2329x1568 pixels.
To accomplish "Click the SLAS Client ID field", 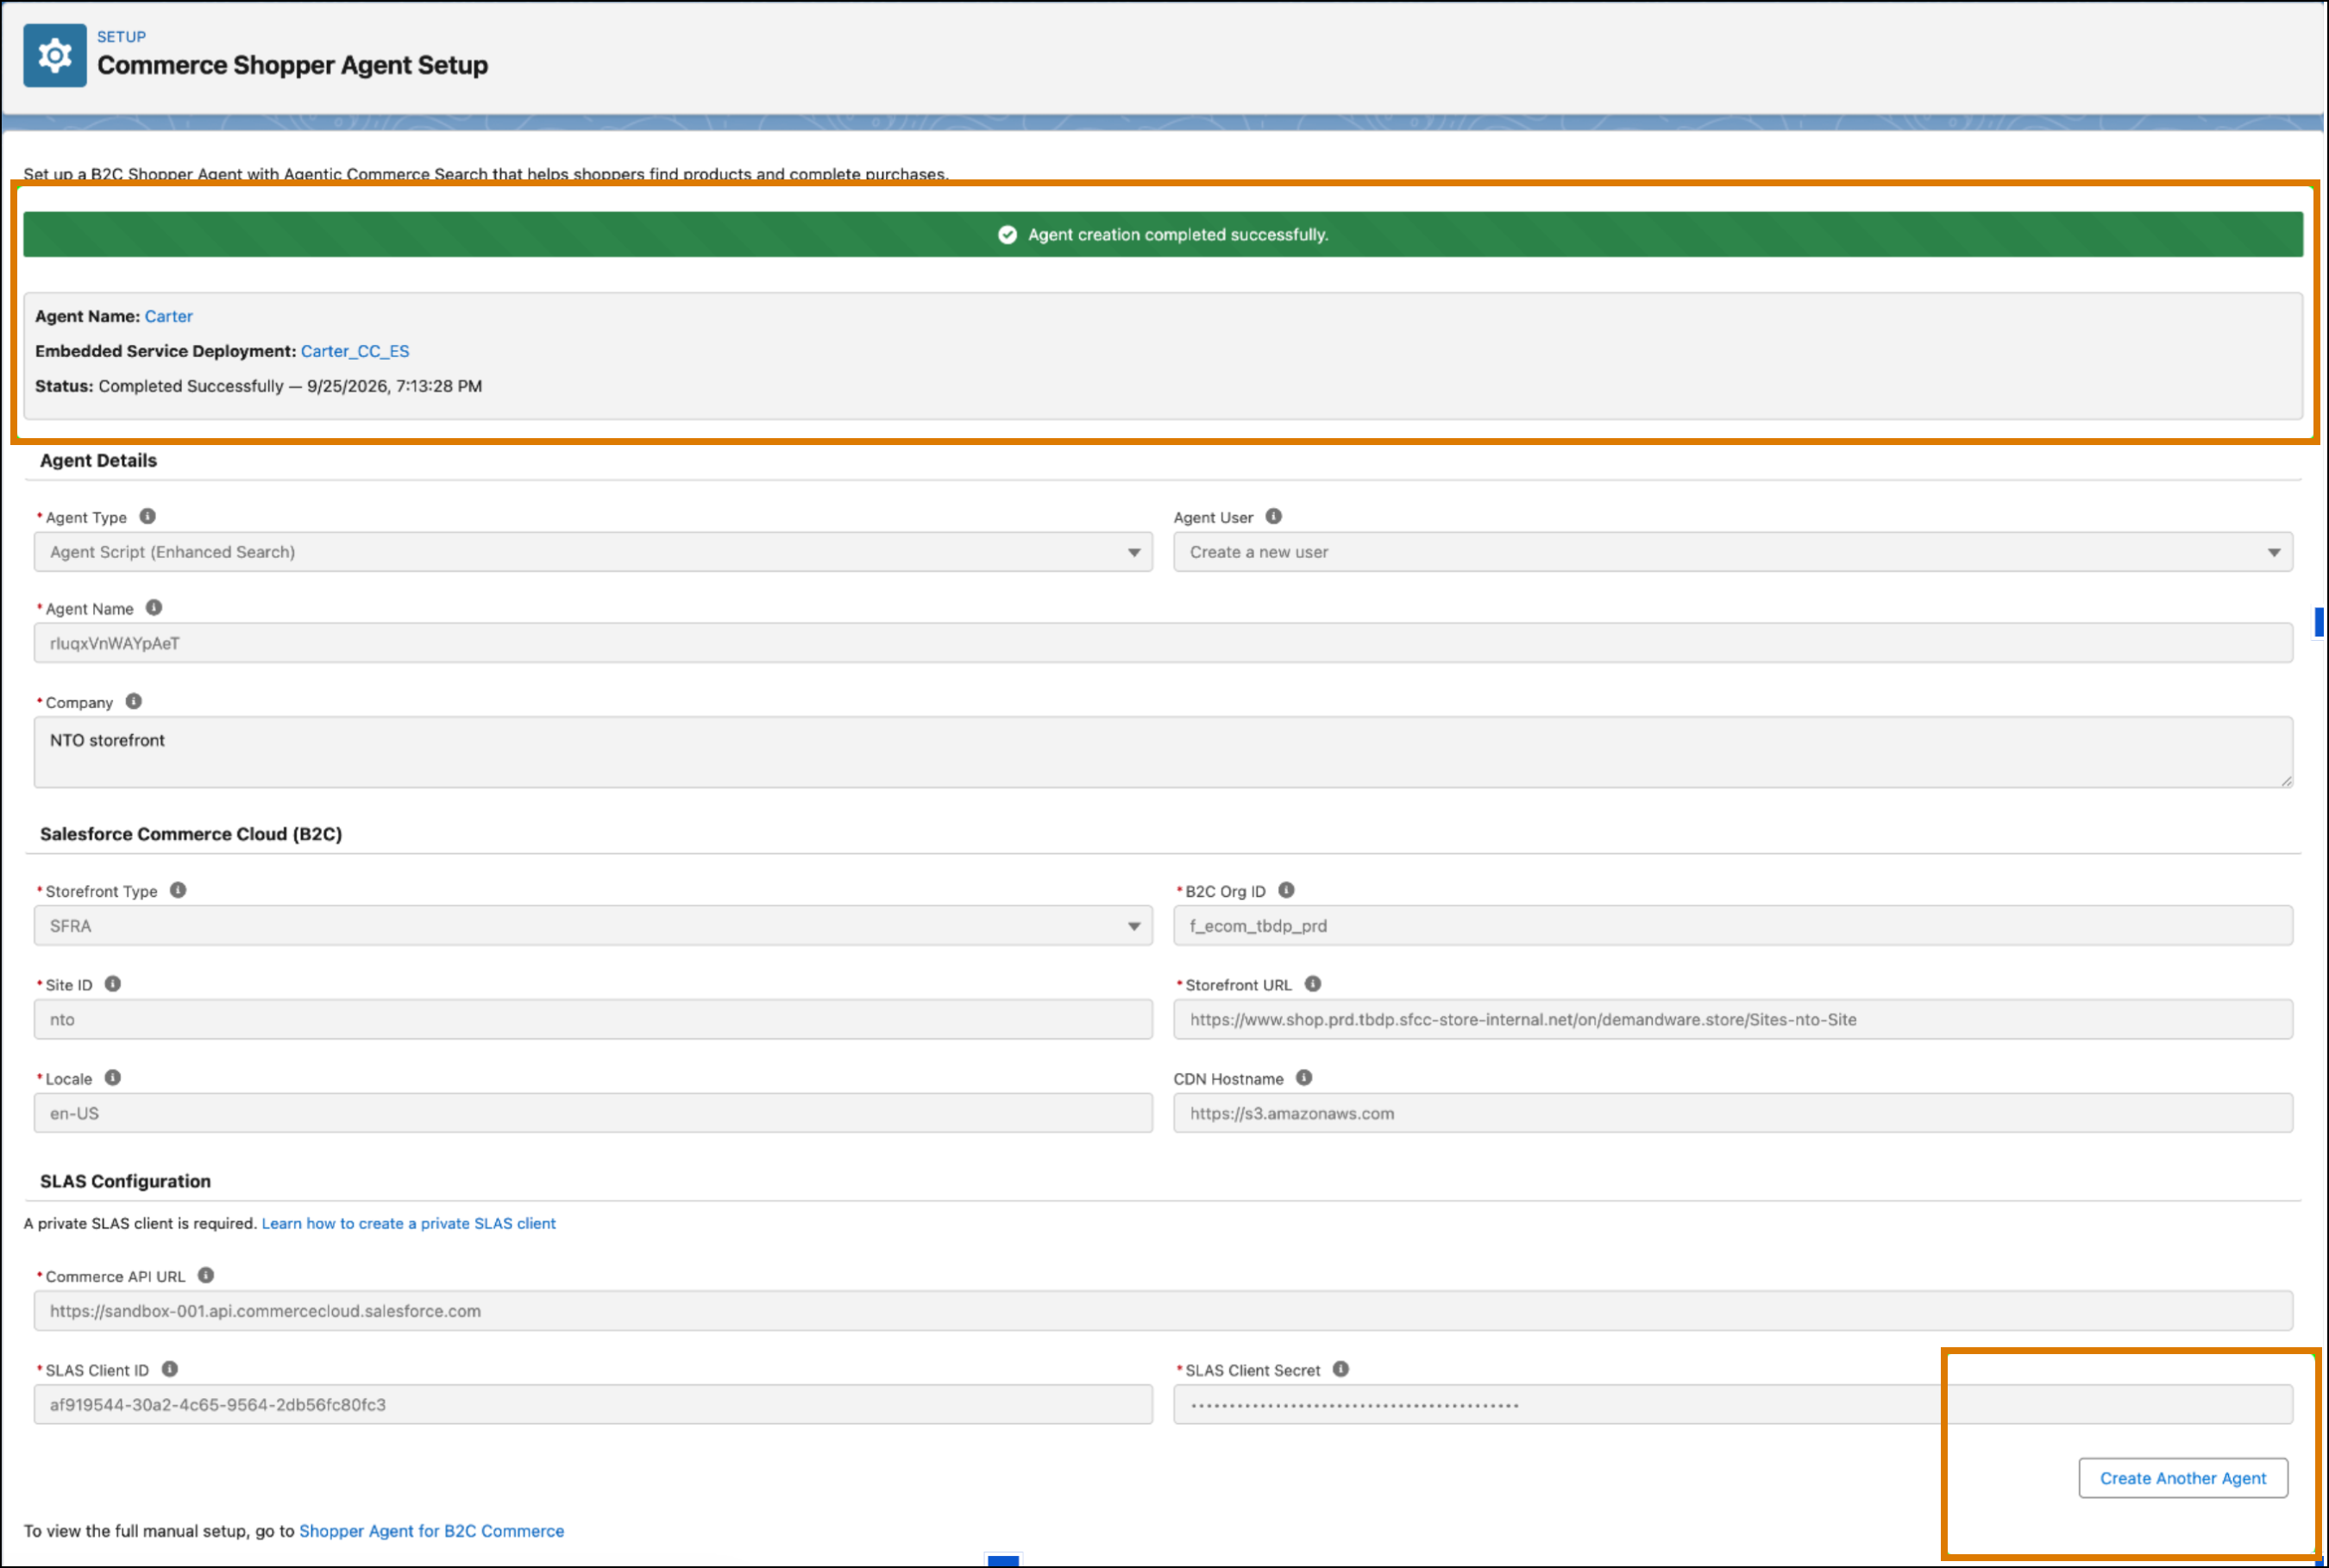I will [x=593, y=1405].
